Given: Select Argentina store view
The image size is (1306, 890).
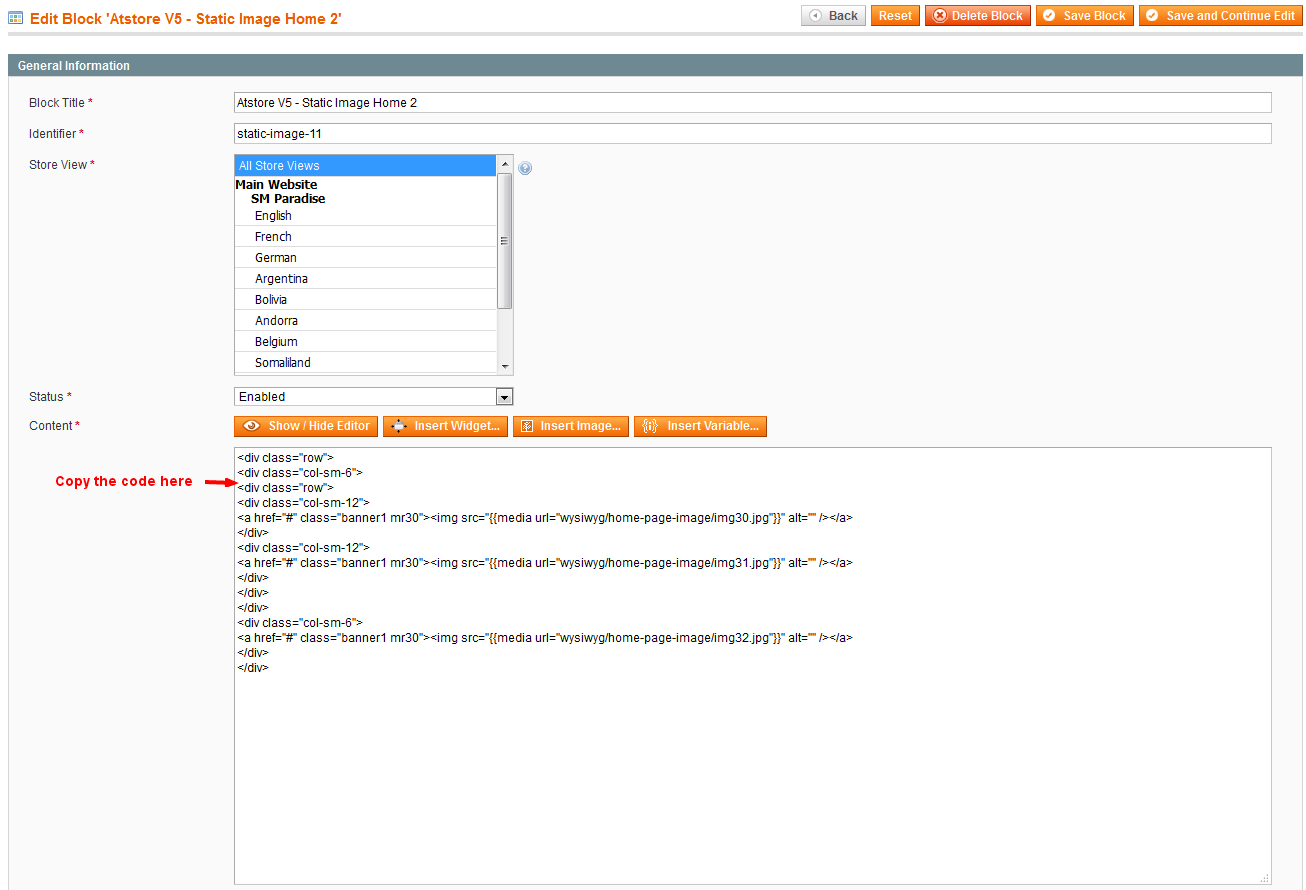Looking at the screenshot, I should coord(365,279).
